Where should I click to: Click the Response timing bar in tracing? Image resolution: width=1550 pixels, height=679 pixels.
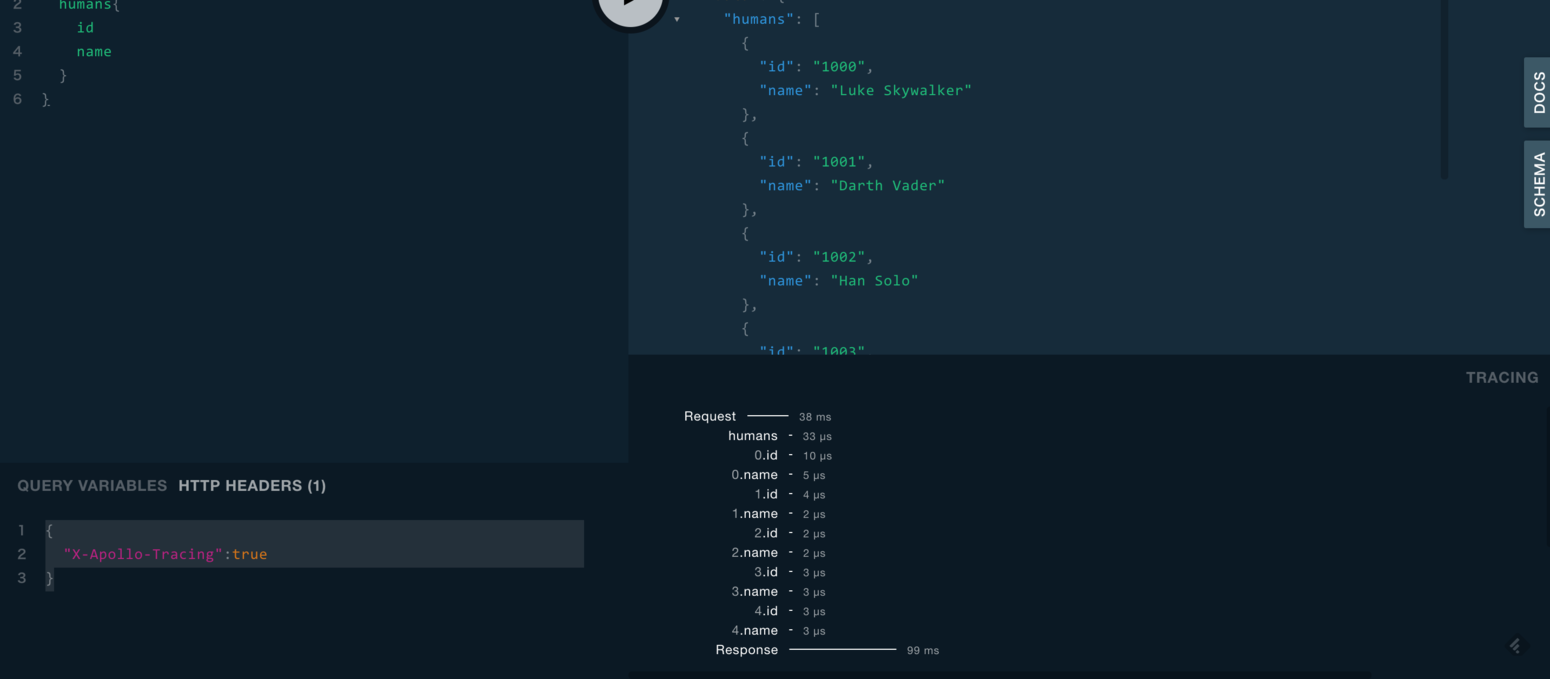point(843,649)
